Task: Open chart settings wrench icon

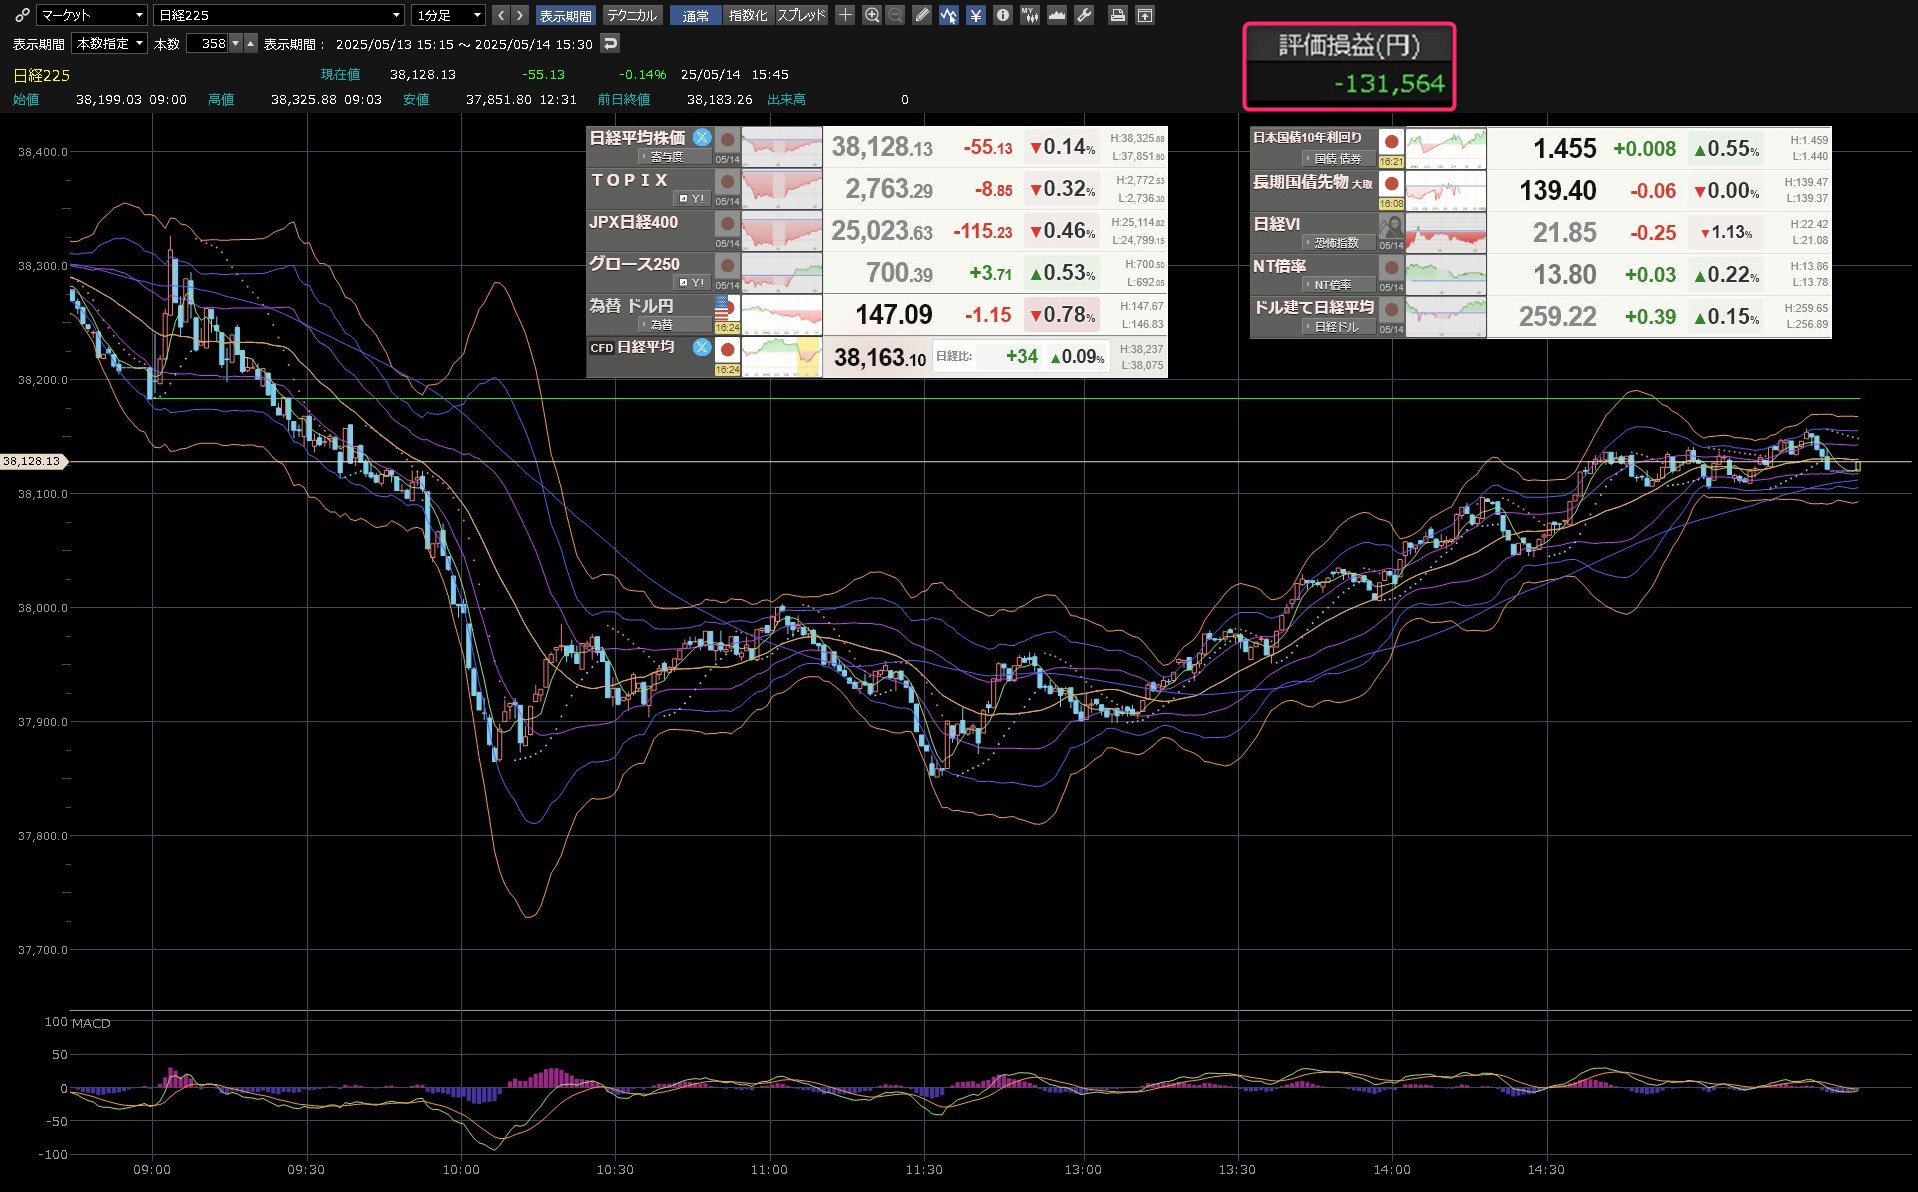Action: pyautogui.click(x=1084, y=15)
